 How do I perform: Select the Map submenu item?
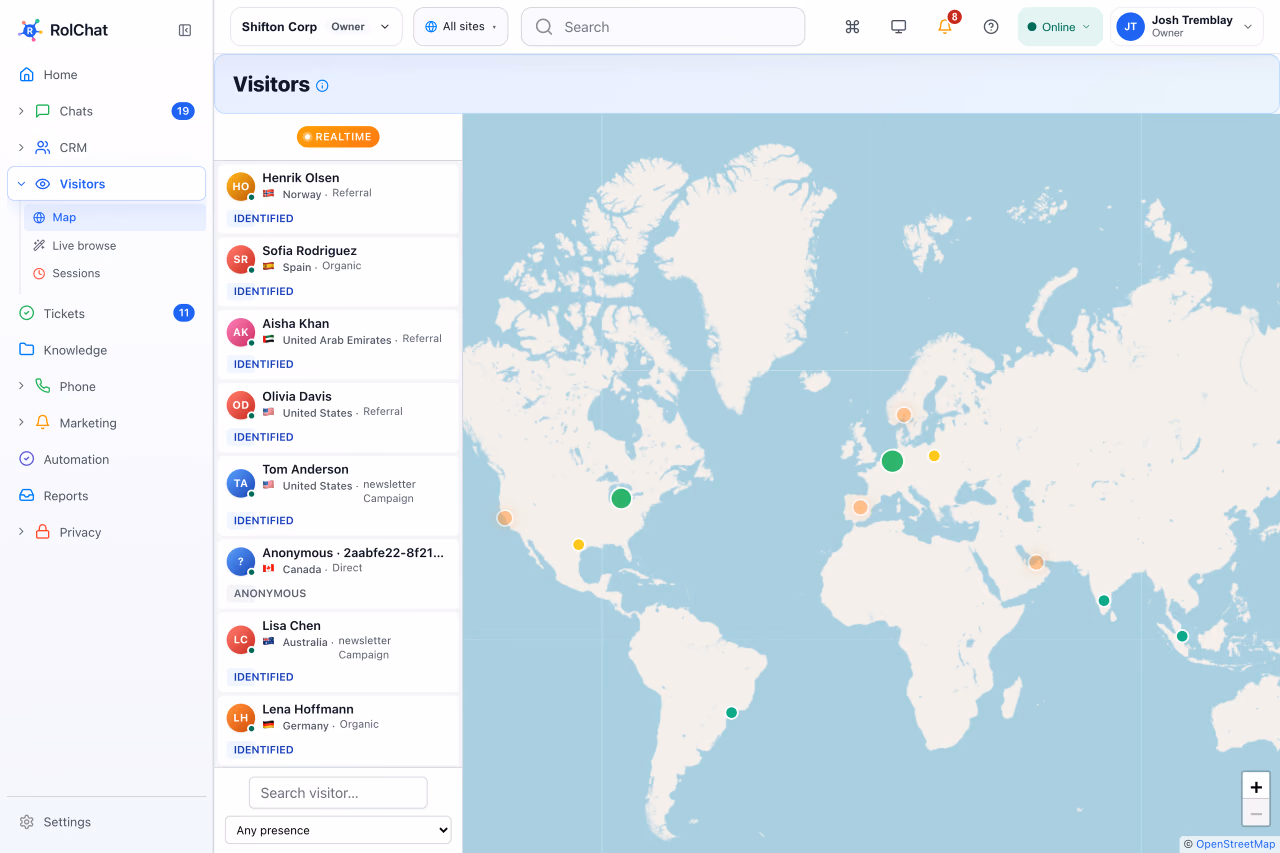point(114,217)
